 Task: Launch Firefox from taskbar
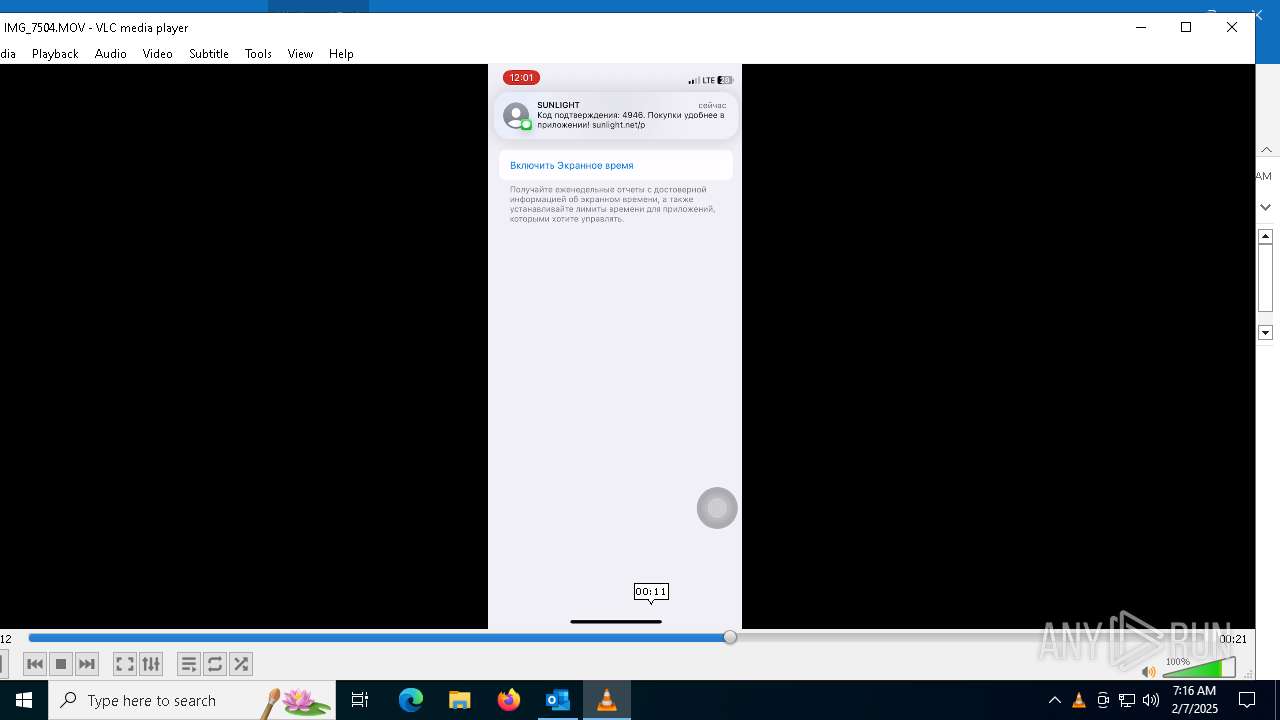pos(509,700)
